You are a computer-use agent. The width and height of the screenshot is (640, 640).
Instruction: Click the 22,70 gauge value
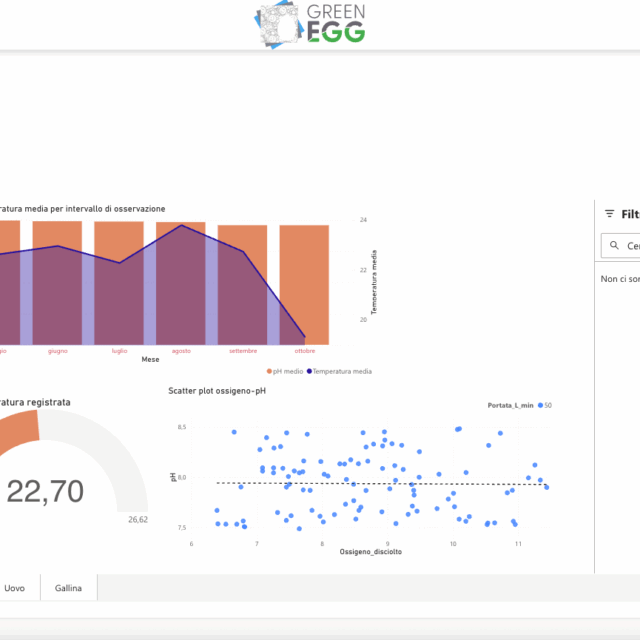click(45, 490)
